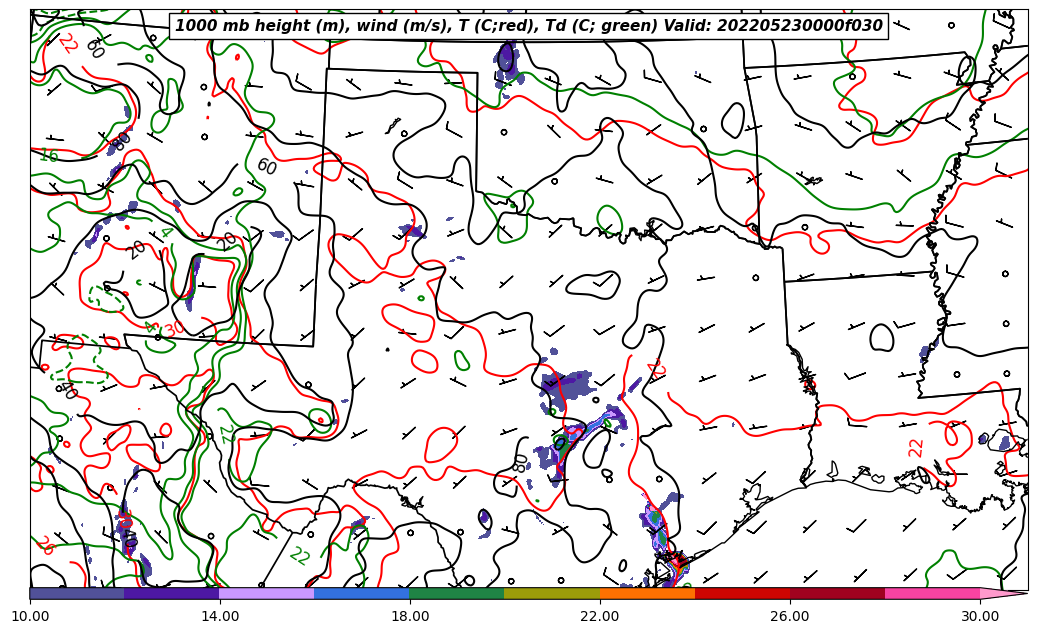This screenshot has width=1037, height=633.
Task: Choose the green 18–20 colorbar segment
Action: pyautogui.click(x=457, y=593)
